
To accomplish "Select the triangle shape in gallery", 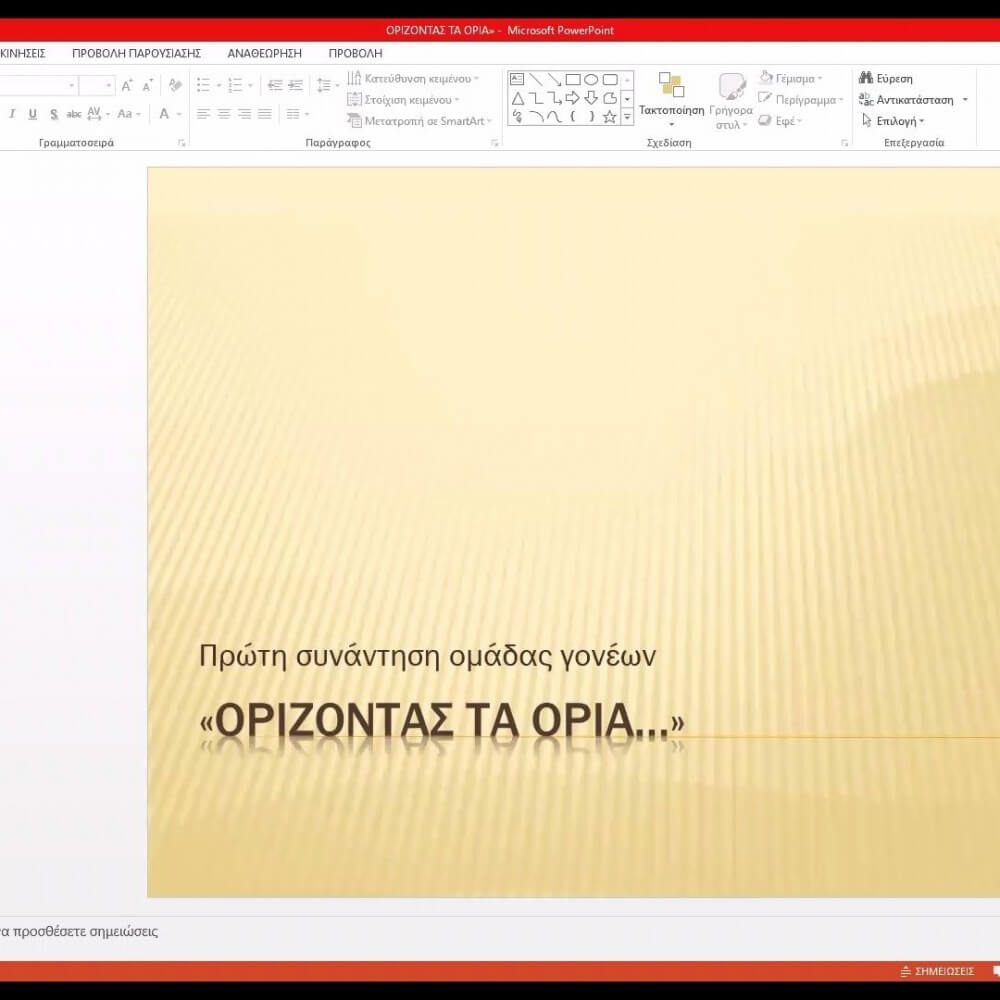I will coord(517,98).
